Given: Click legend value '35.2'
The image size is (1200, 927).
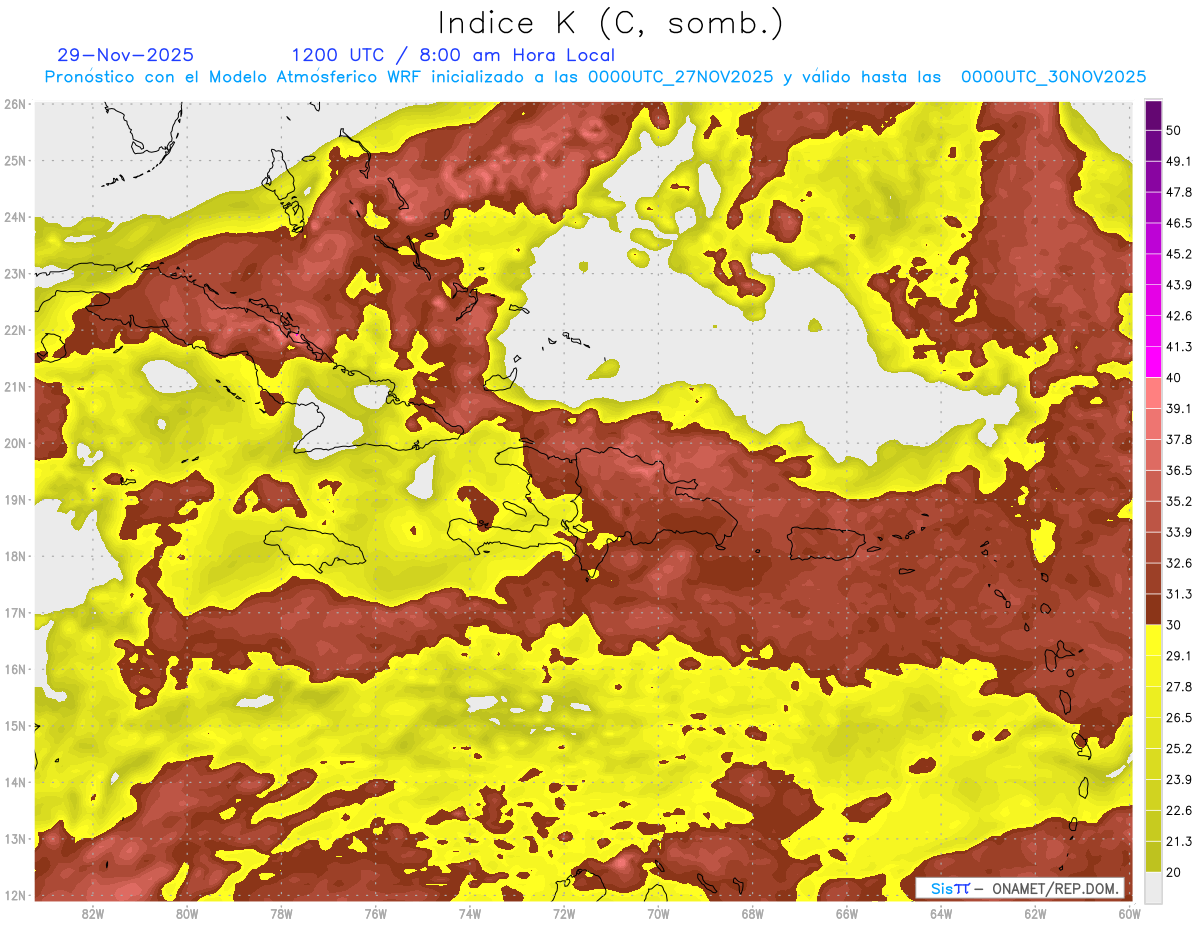Looking at the screenshot, I should [x=1178, y=501].
